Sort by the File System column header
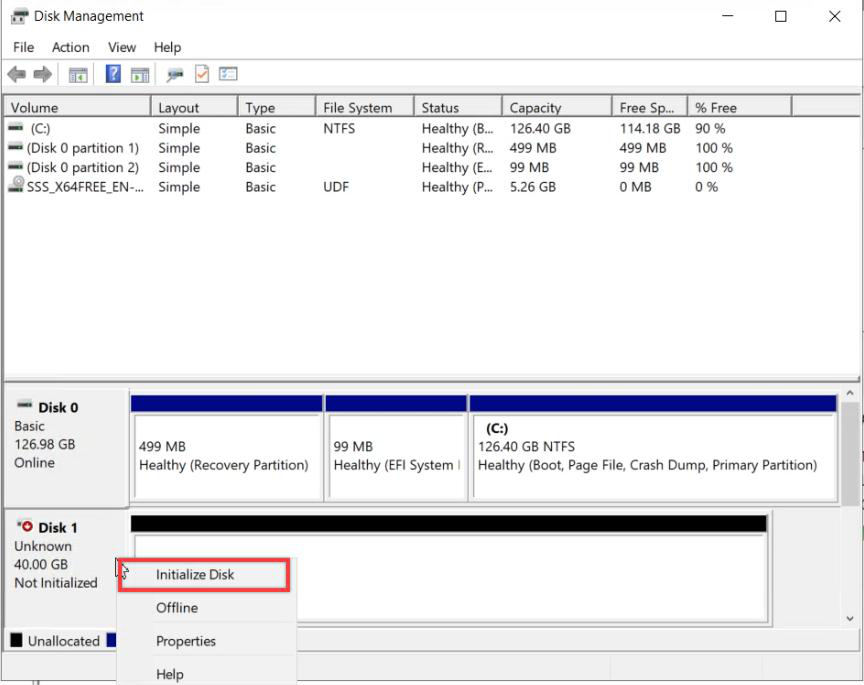 pos(365,107)
